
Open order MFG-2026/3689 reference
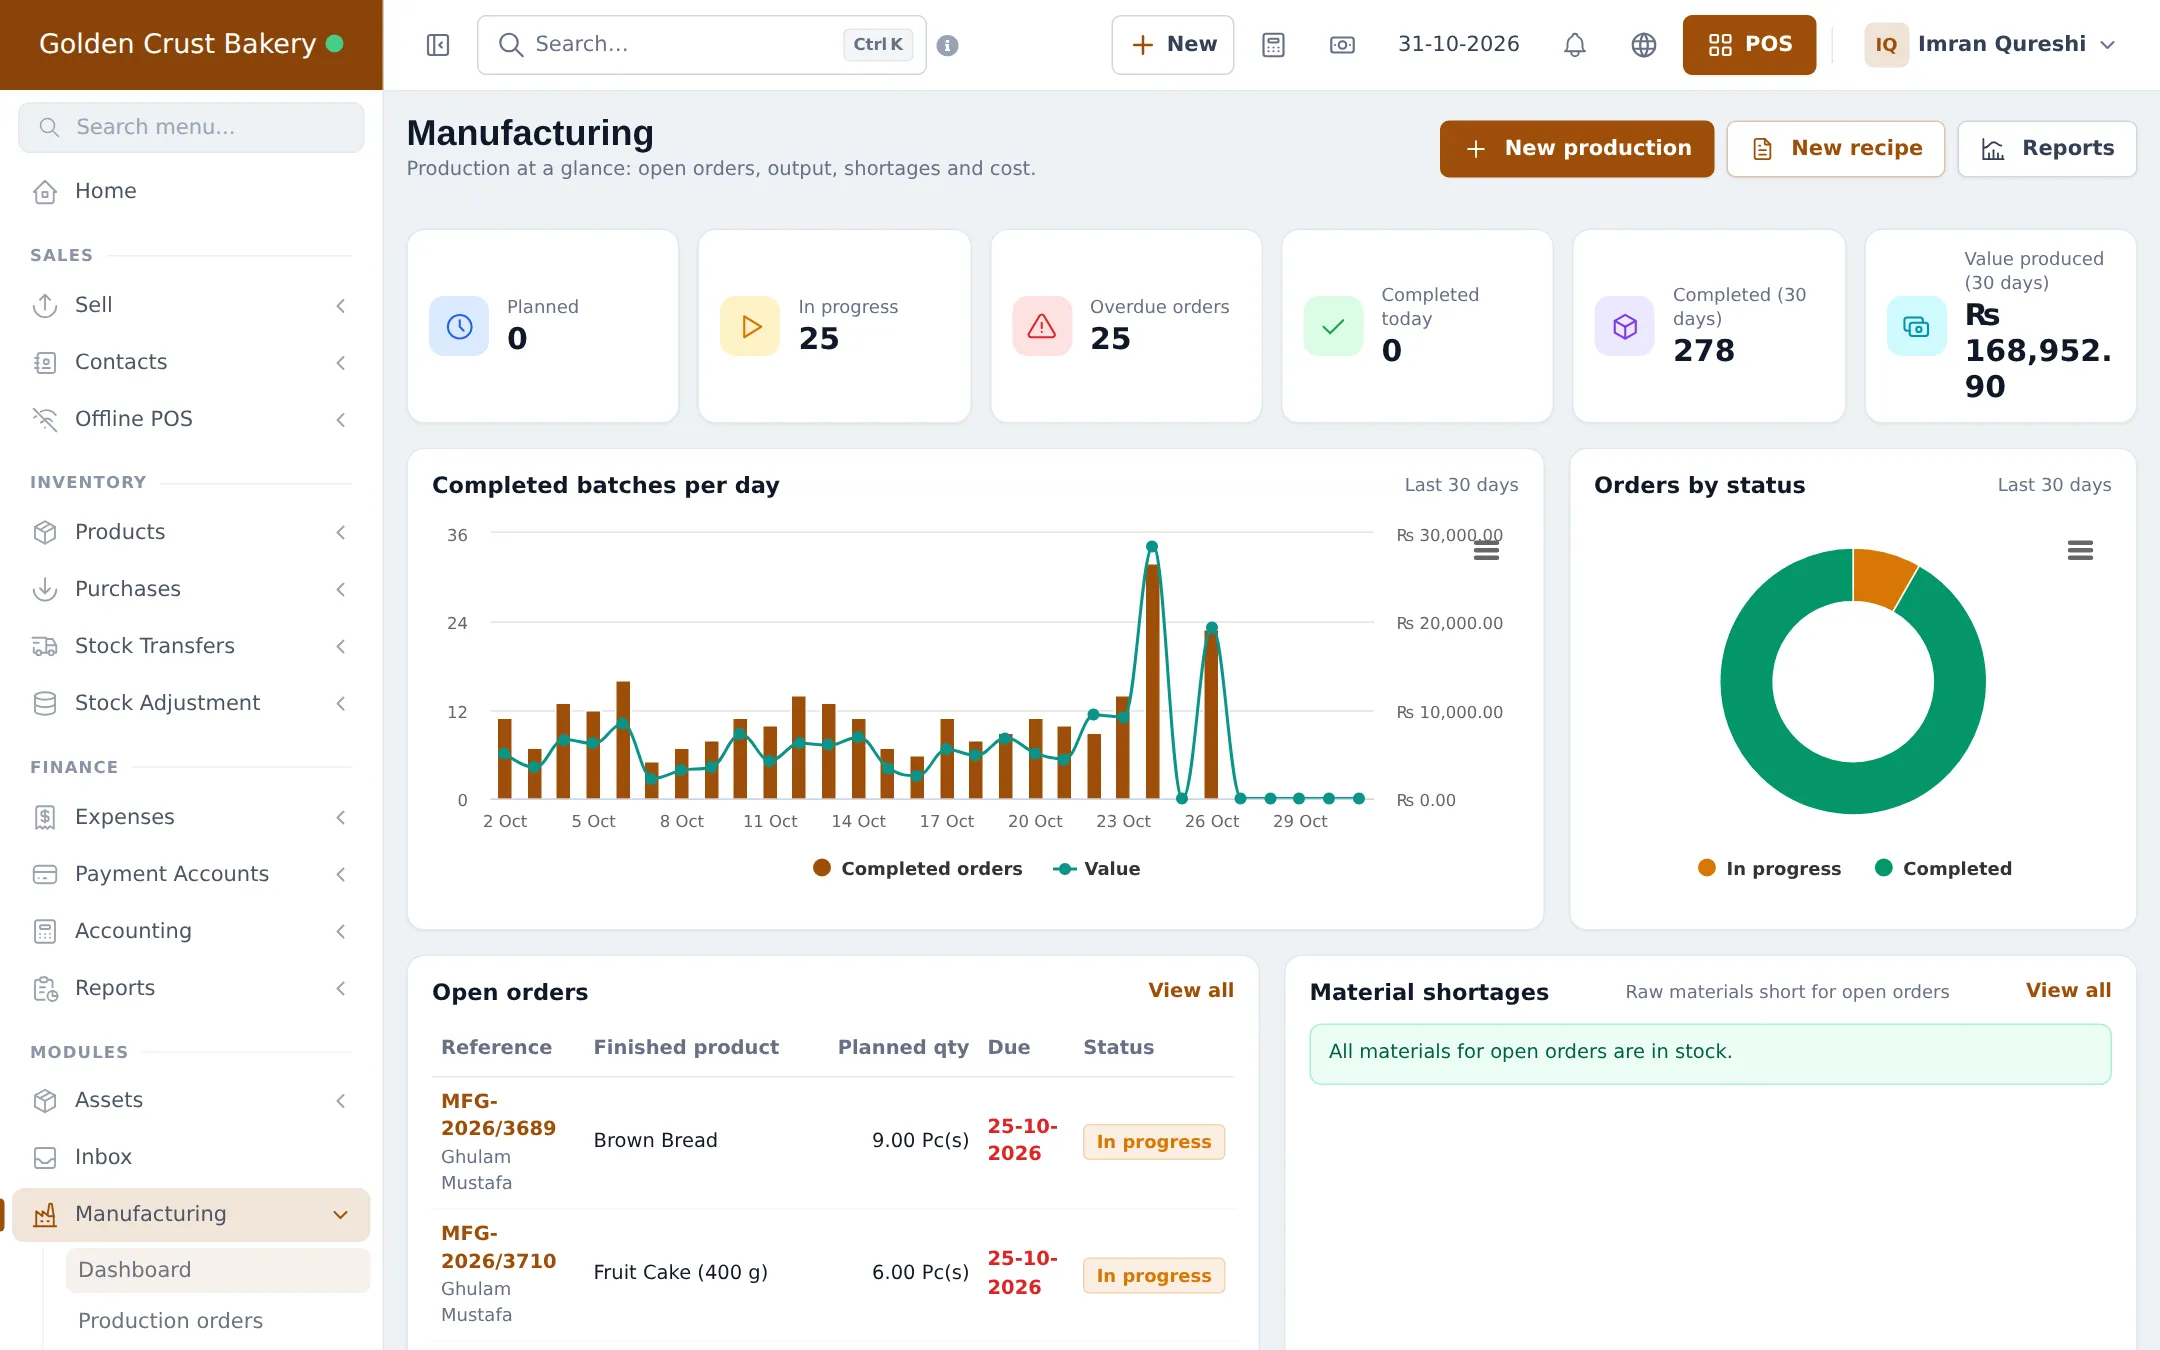point(498,1114)
